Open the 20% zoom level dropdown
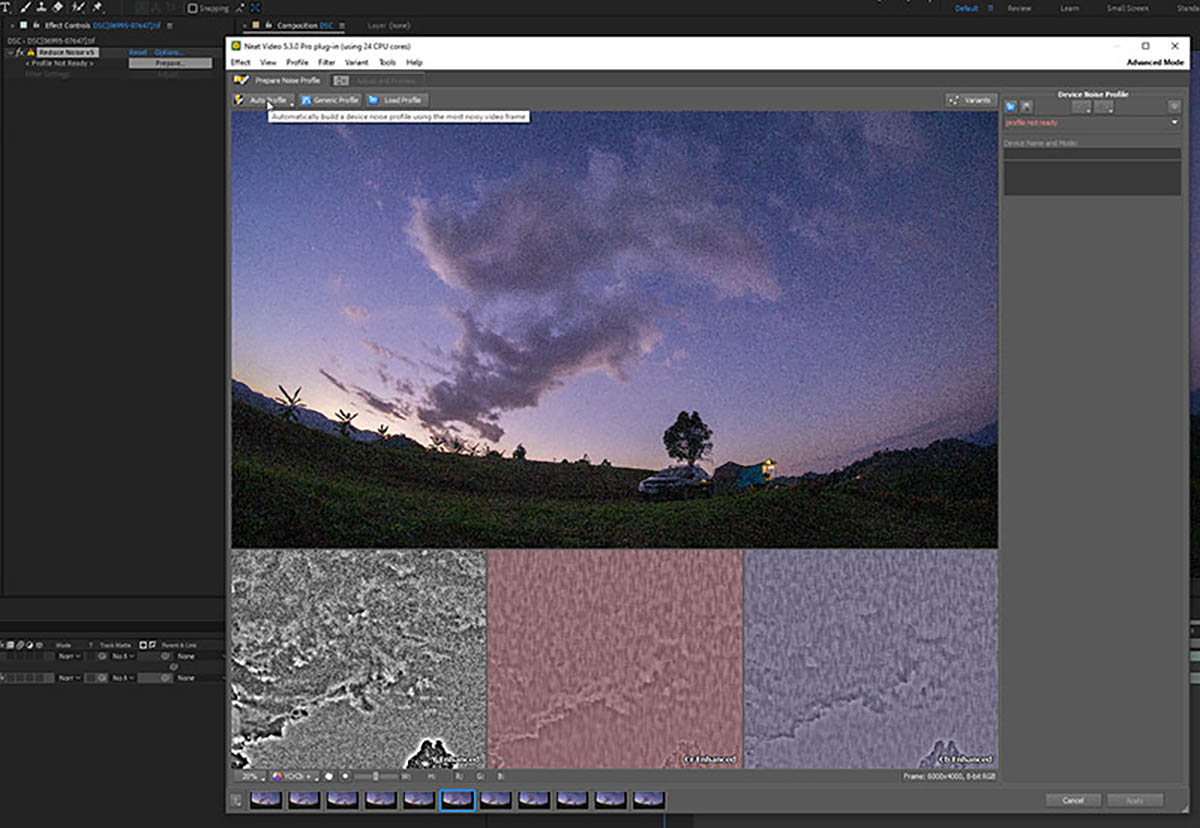This screenshot has width=1200, height=828. [252, 775]
